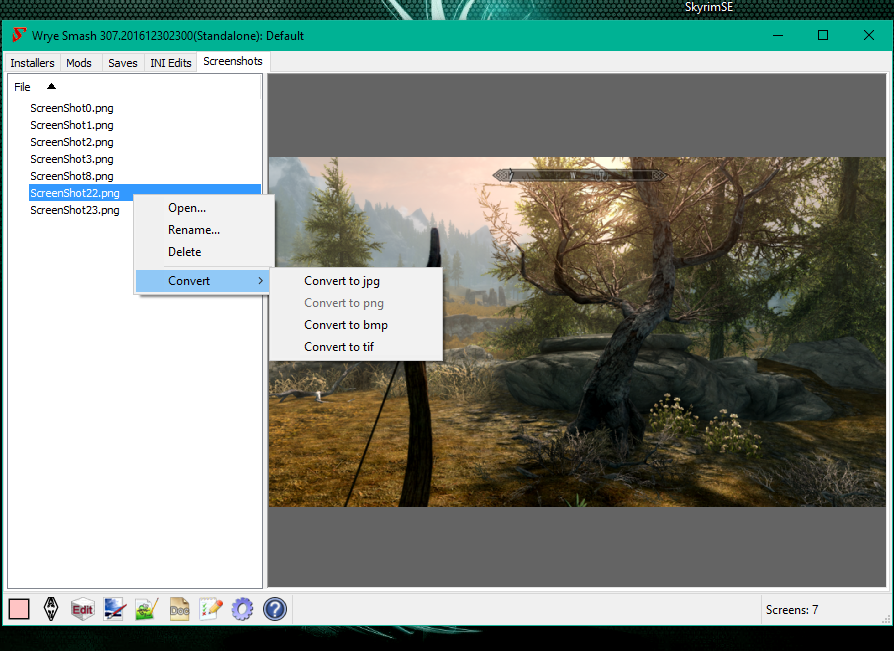Viewport: 894px width, 651px height.
Task: Open help with the question mark icon
Action: click(275, 609)
